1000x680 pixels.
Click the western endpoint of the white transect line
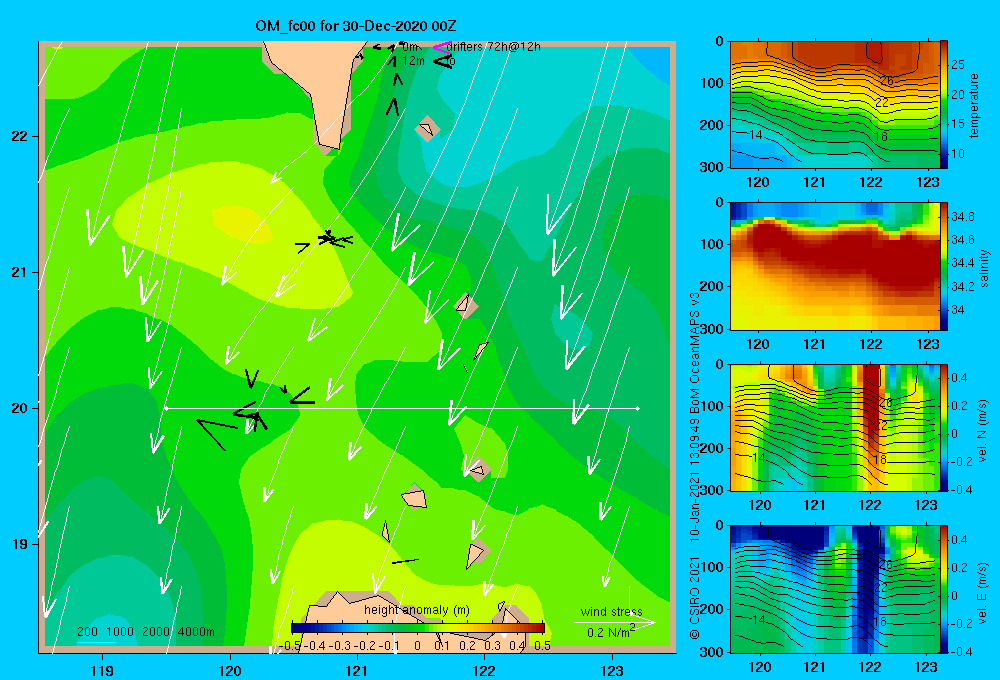pos(166,408)
